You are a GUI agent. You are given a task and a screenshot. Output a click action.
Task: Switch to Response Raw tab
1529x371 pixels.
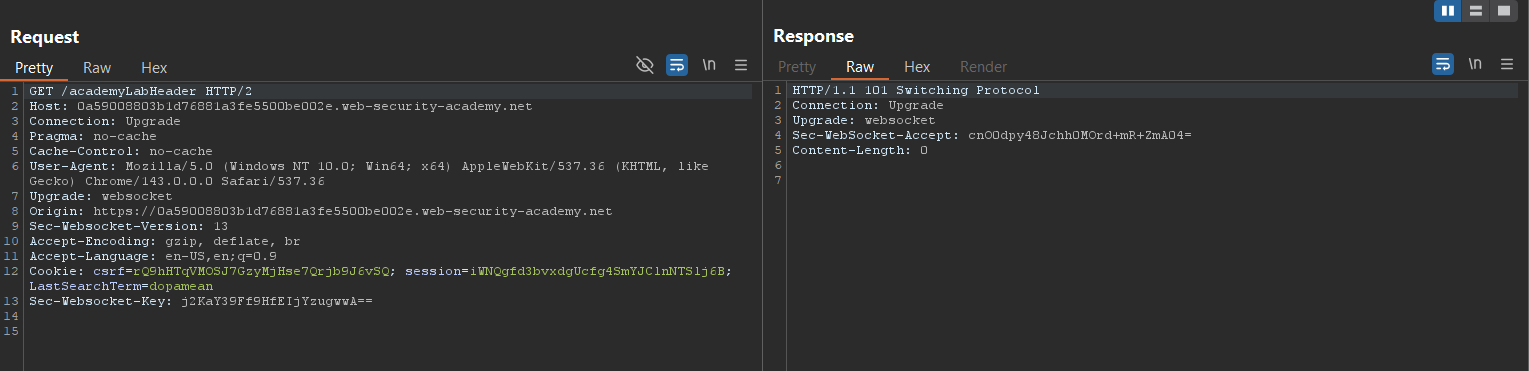[860, 67]
